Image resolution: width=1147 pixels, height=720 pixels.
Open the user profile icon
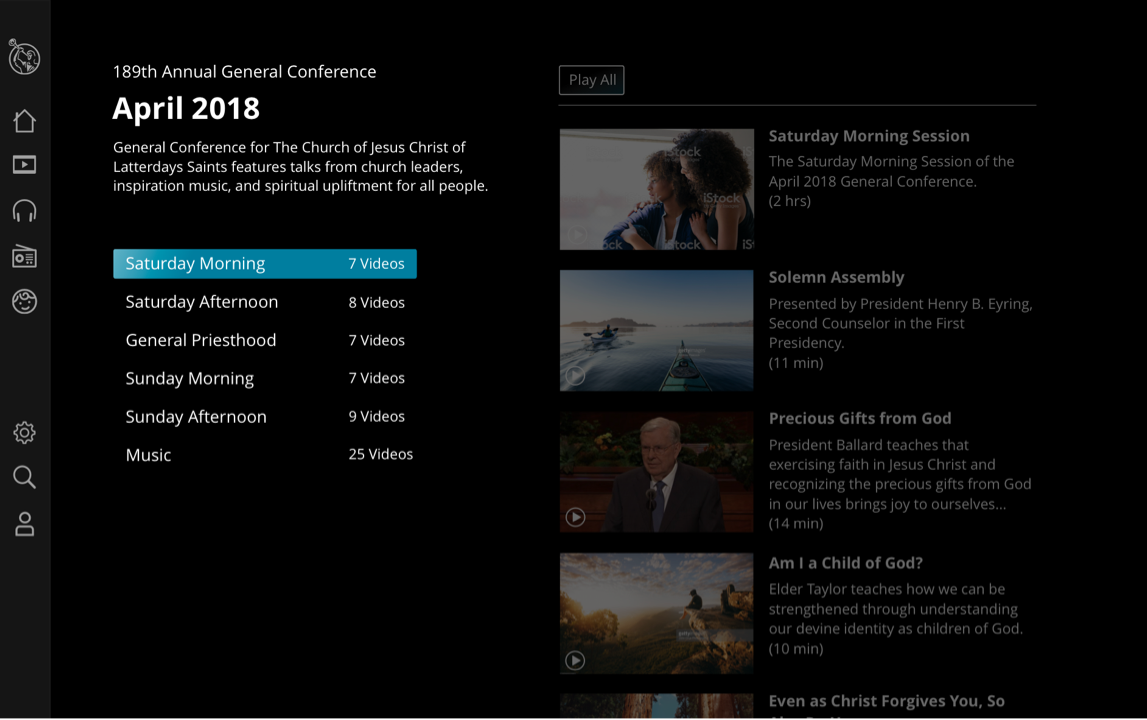point(24,524)
